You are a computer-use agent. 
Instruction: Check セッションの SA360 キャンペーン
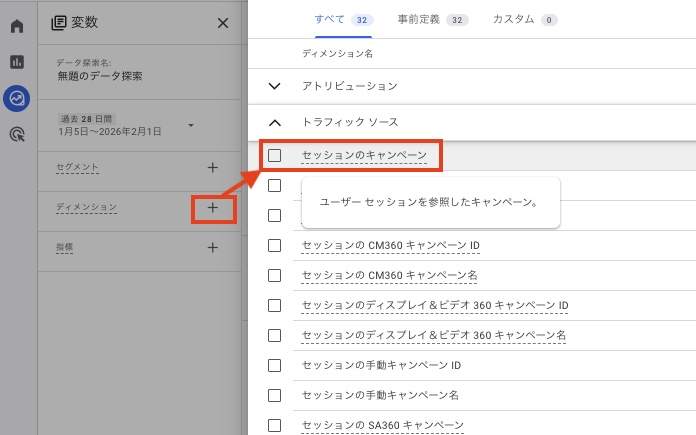coord(274,425)
